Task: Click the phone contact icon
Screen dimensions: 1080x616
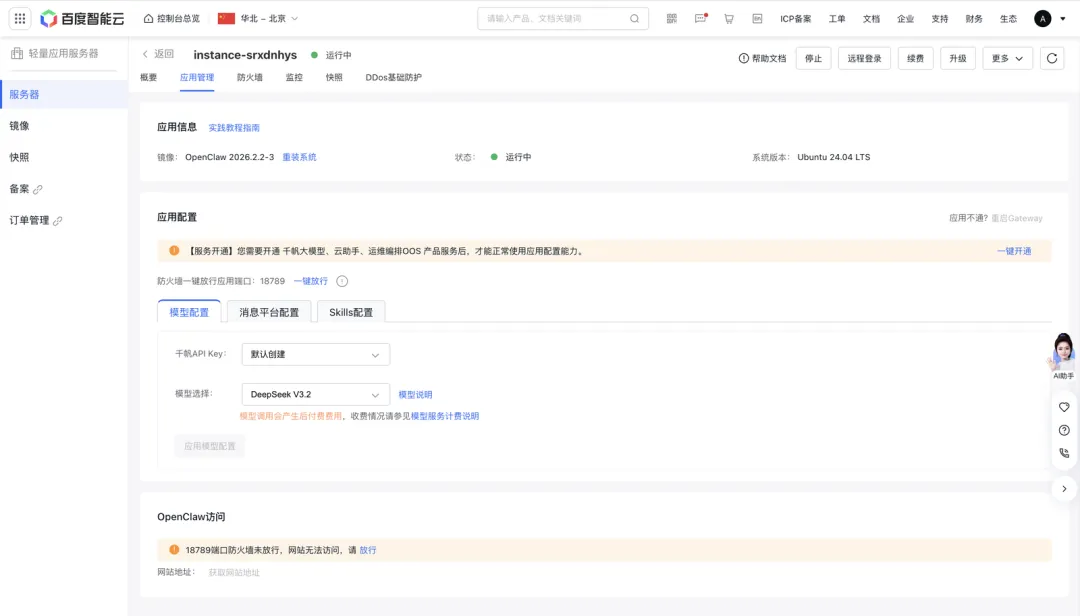Action: pyautogui.click(x=1064, y=453)
